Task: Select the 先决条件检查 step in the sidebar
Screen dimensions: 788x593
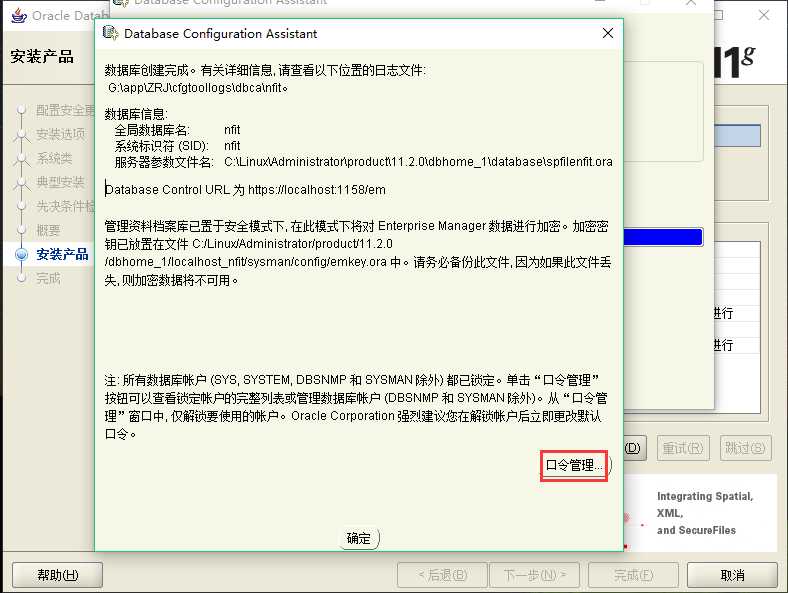Action: [65, 206]
